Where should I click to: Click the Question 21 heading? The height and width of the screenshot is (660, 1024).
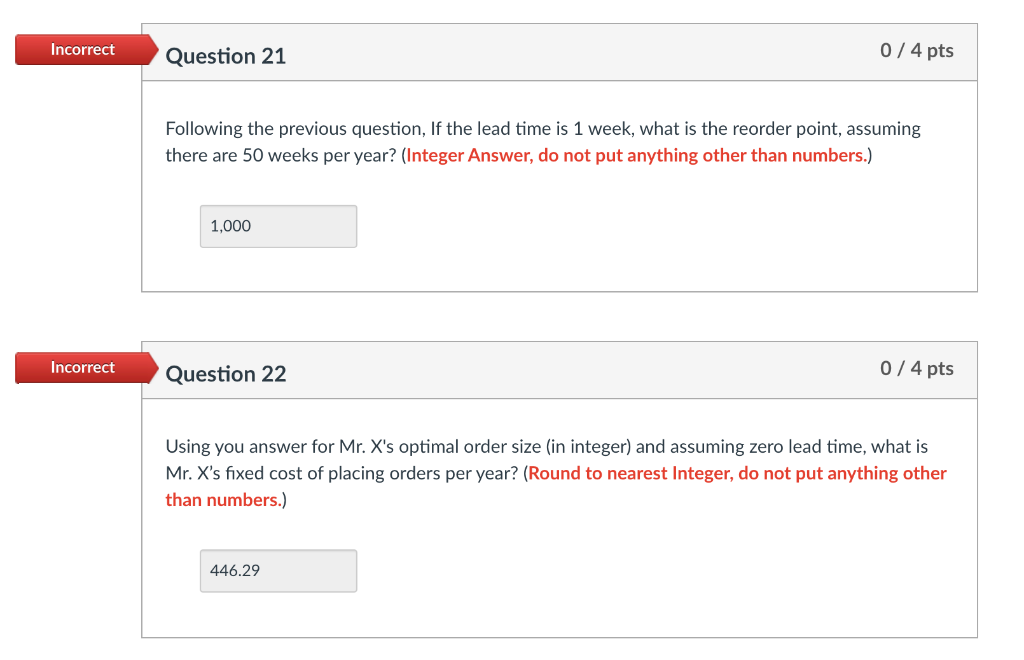pos(225,56)
